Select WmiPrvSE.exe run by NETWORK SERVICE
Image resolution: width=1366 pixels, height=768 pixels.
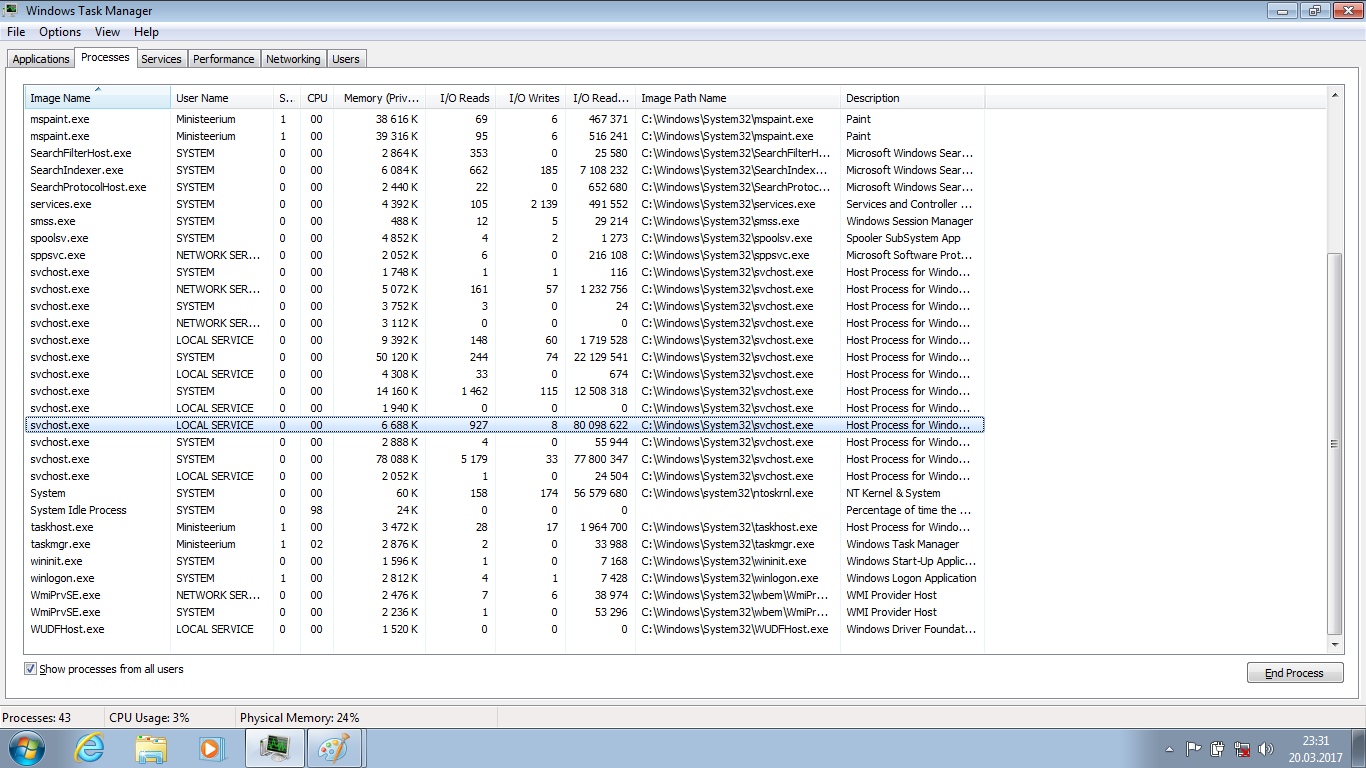[505, 595]
